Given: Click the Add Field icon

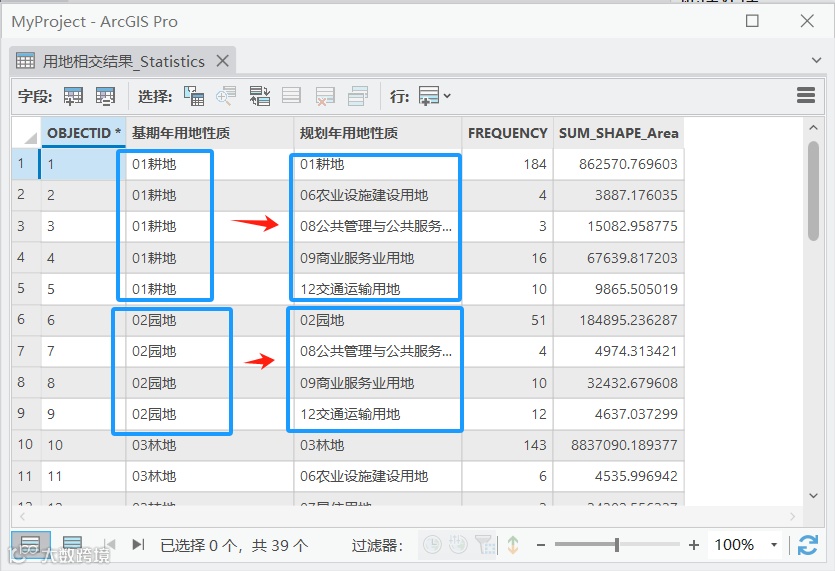Looking at the screenshot, I should (73, 96).
